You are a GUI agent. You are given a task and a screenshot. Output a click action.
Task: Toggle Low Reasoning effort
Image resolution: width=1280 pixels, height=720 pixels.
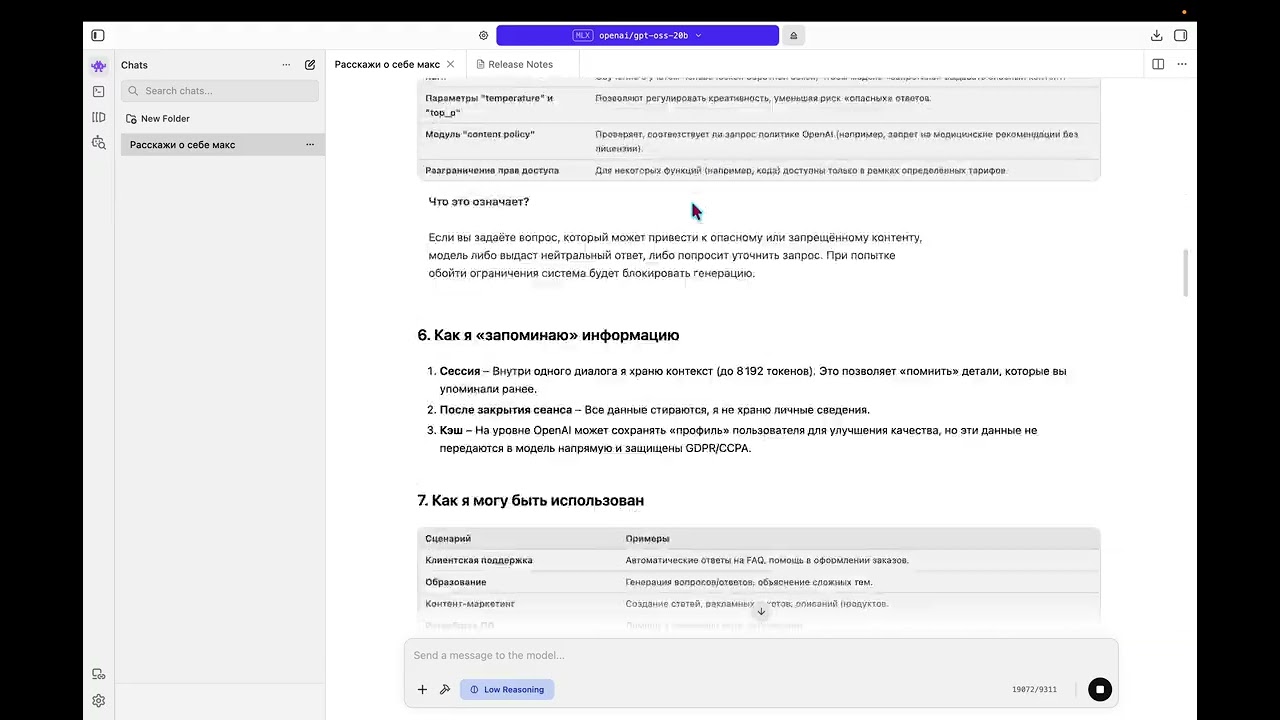507,689
